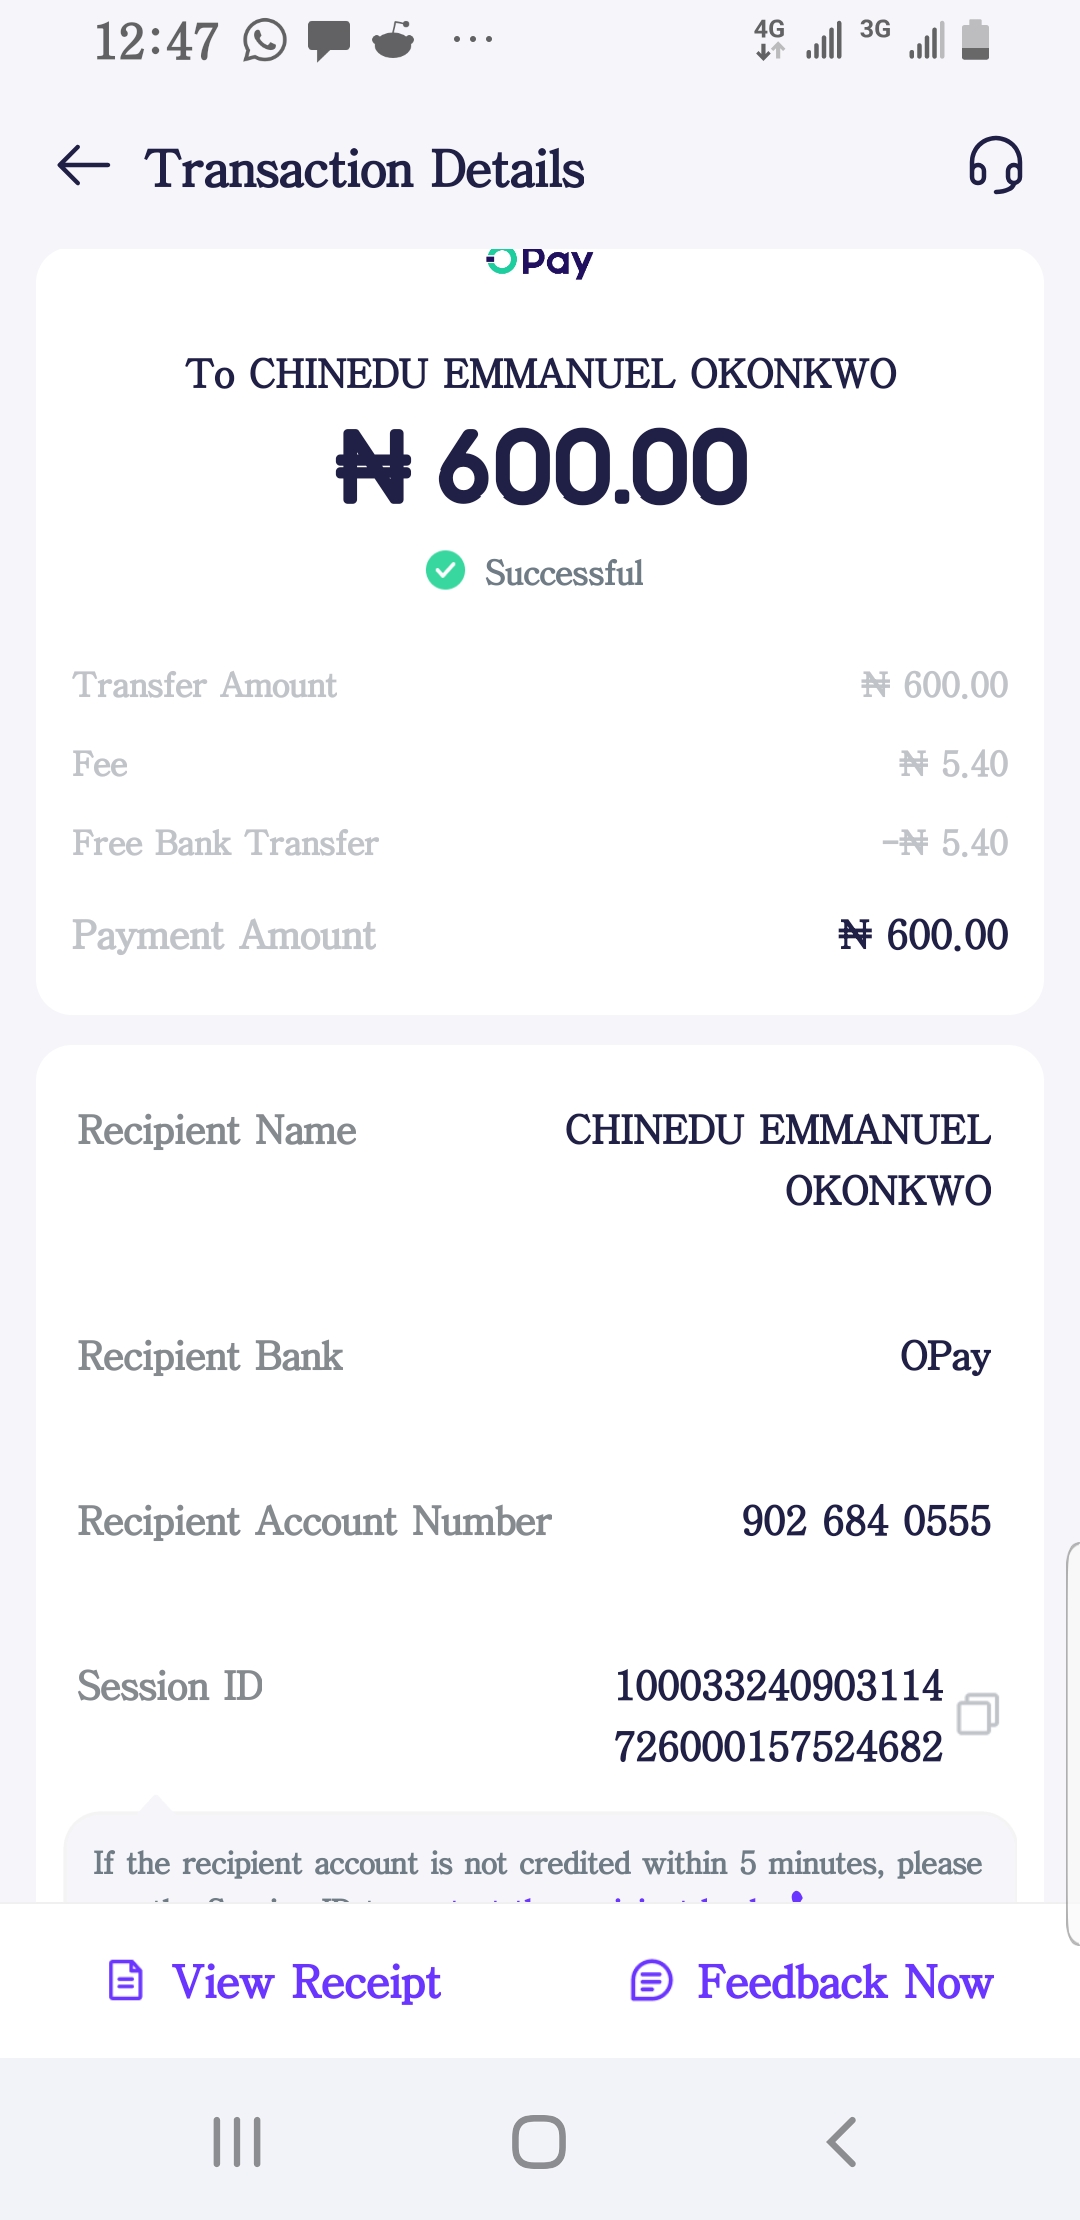Screen dimensions: 1080x2220
Task: Open WhatsApp notification in status bar
Action: coord(265,42)
